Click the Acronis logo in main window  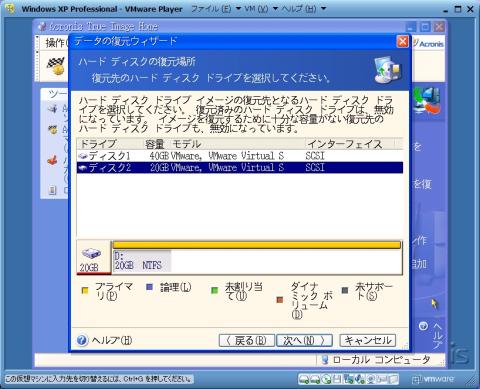pos(428,43)
